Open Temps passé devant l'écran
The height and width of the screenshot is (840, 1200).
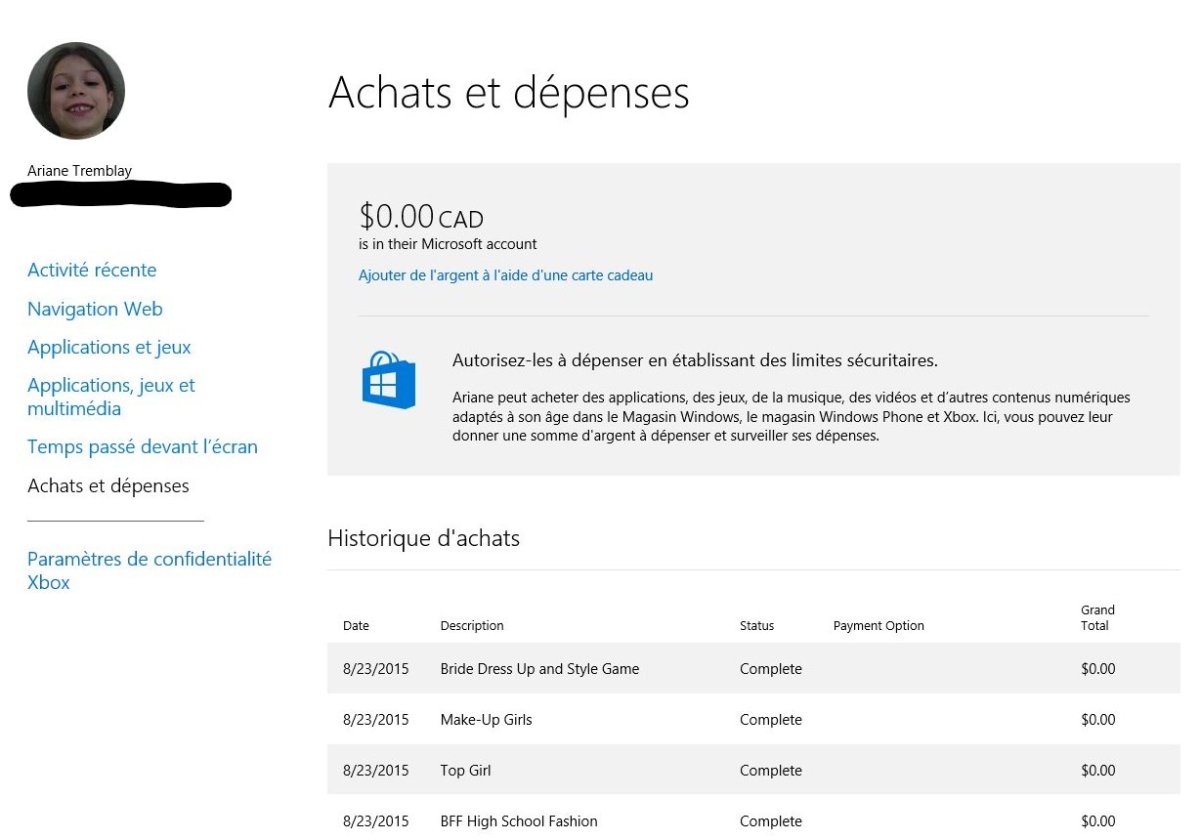click(x=142, y=447)
